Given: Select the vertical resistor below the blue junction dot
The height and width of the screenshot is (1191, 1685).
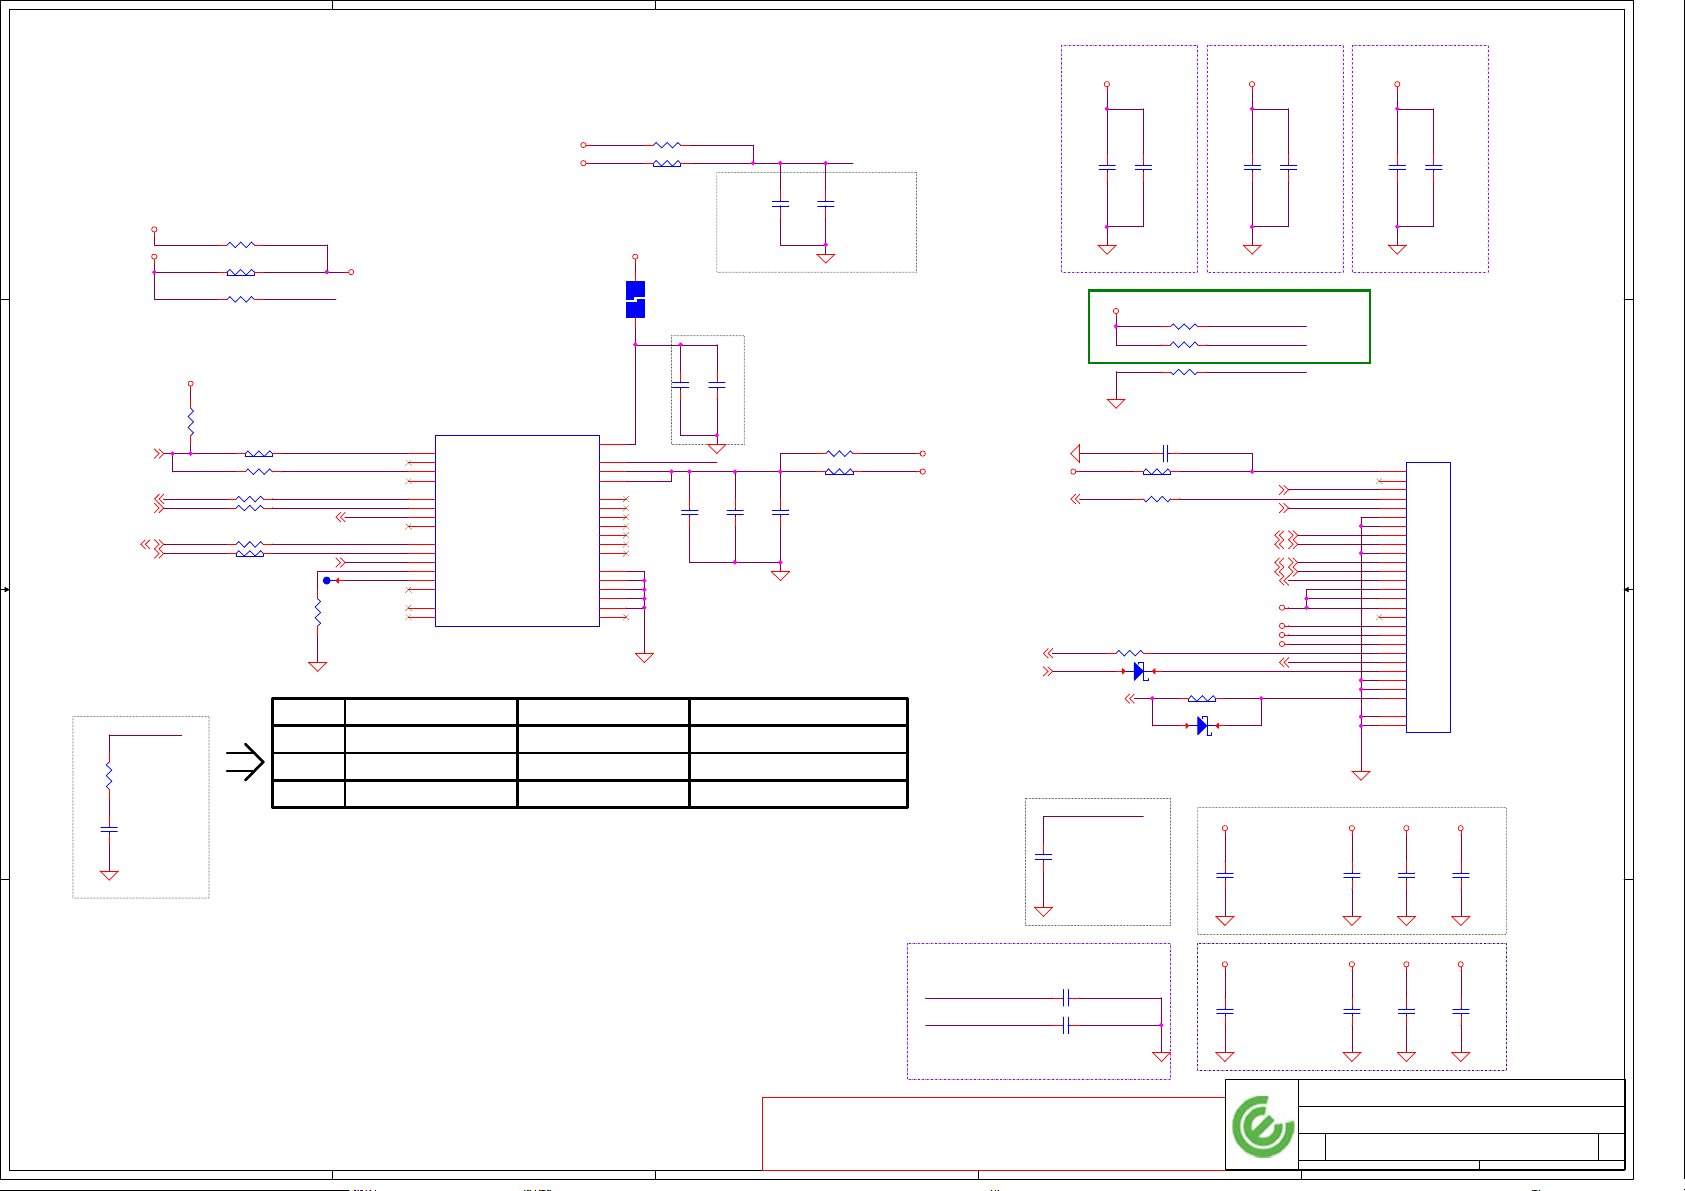Looking at the screenshot, I should 318,613.
